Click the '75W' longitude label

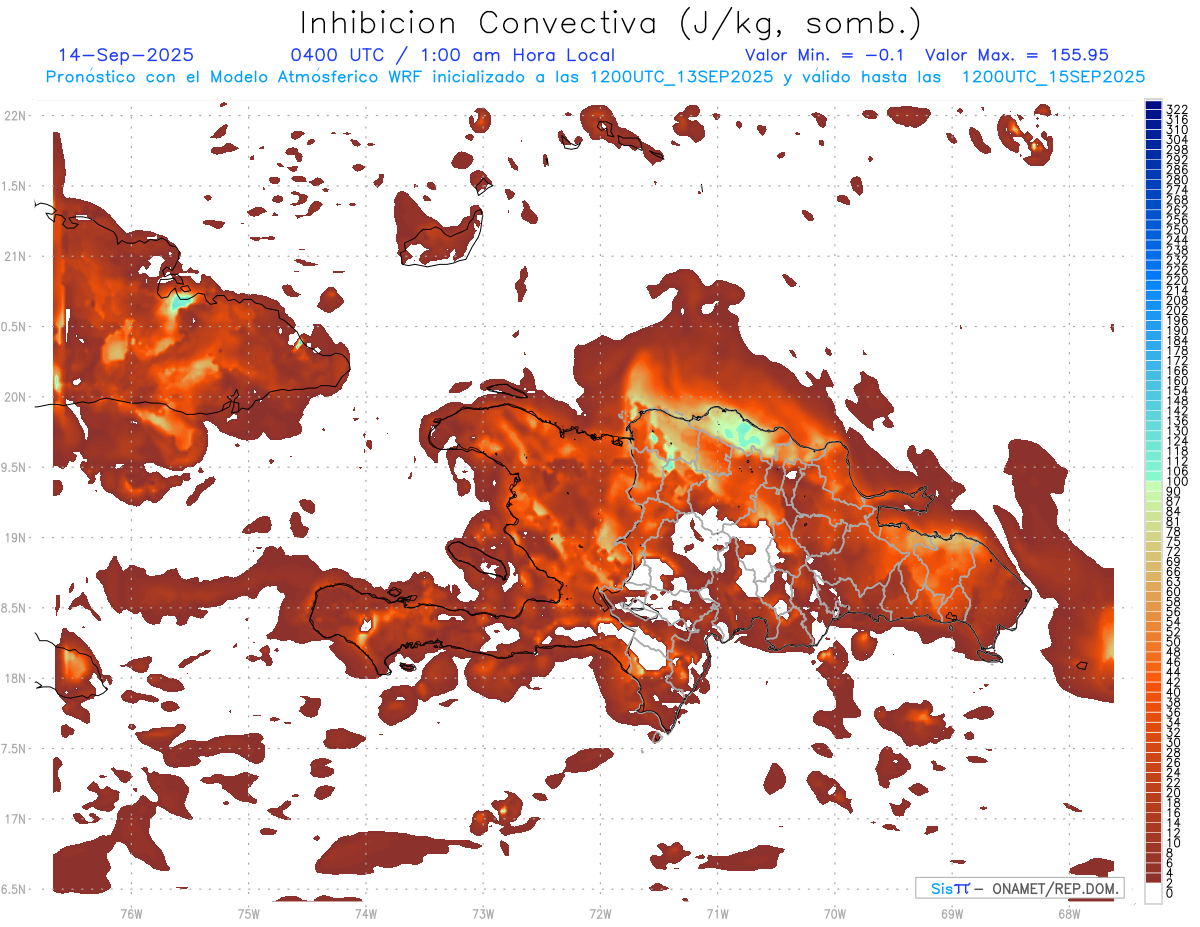[249, 912]
